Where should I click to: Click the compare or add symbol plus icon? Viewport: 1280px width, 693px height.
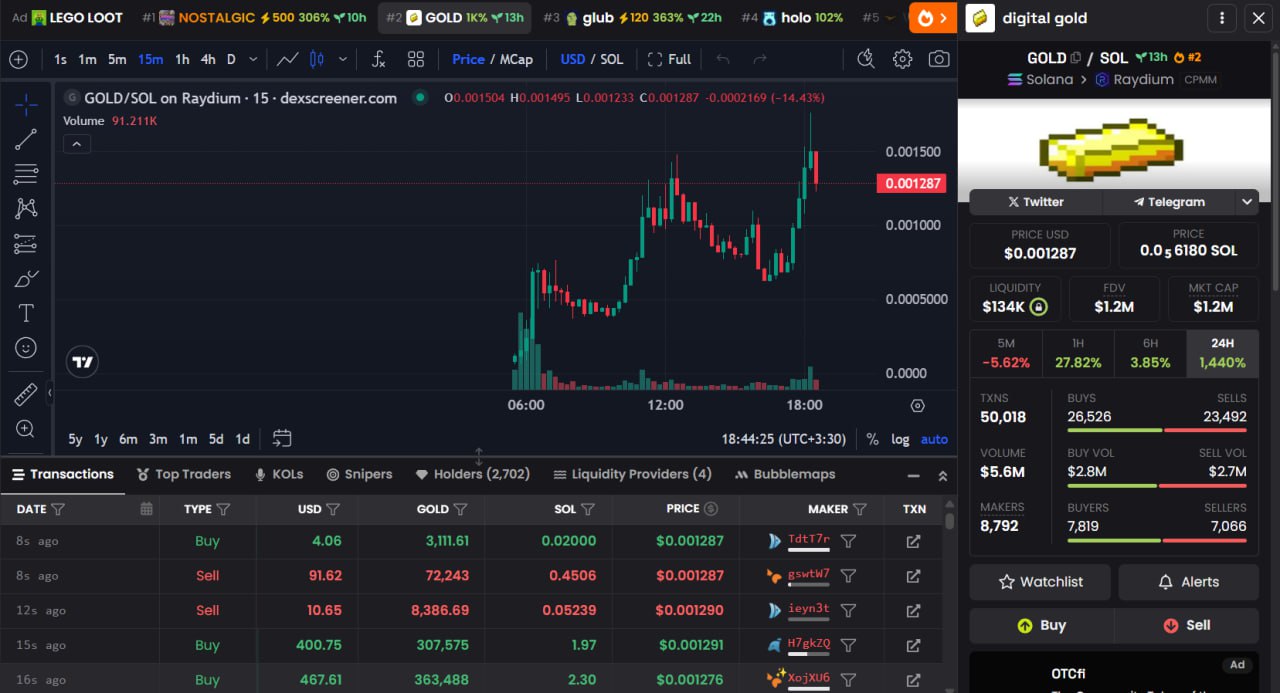(x=18, y=59)
